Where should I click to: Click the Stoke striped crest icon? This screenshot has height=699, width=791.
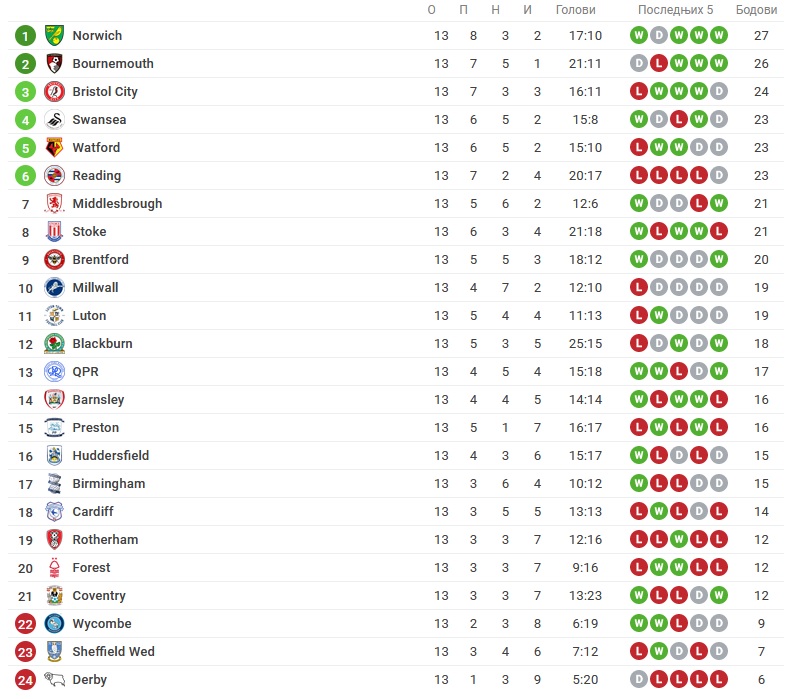[54, 231]
